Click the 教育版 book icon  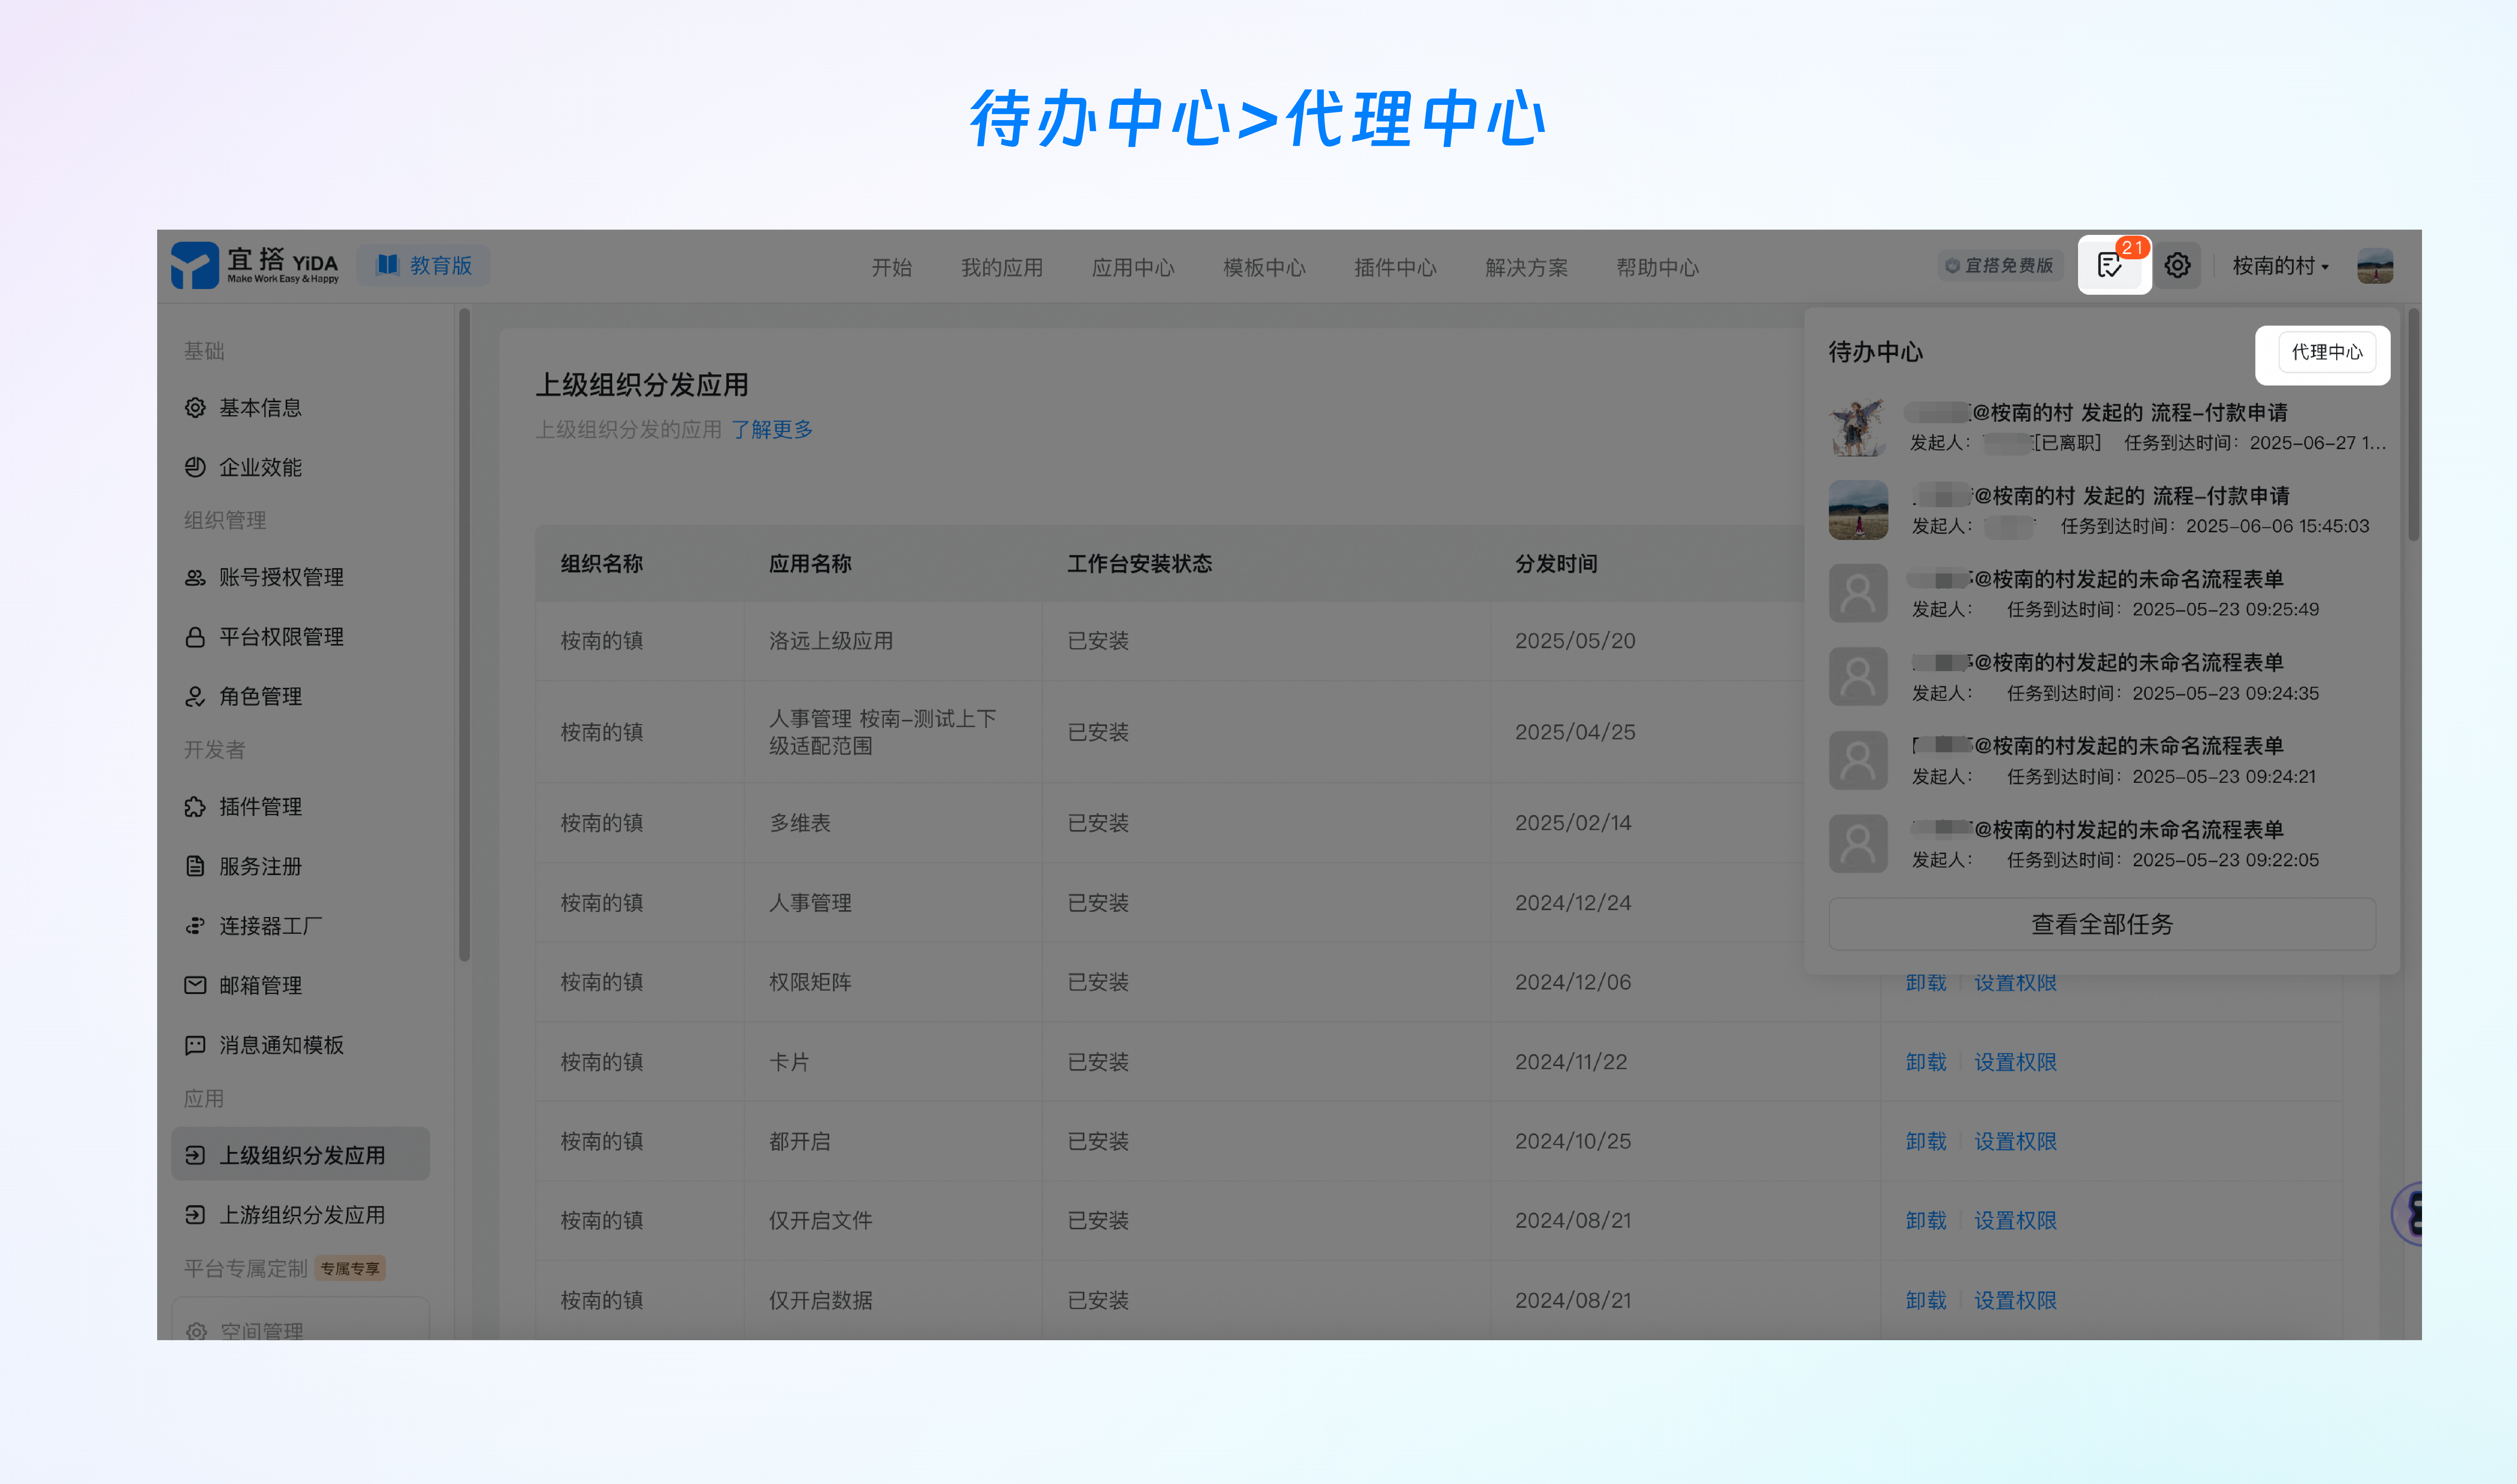(x=387, y=265)
